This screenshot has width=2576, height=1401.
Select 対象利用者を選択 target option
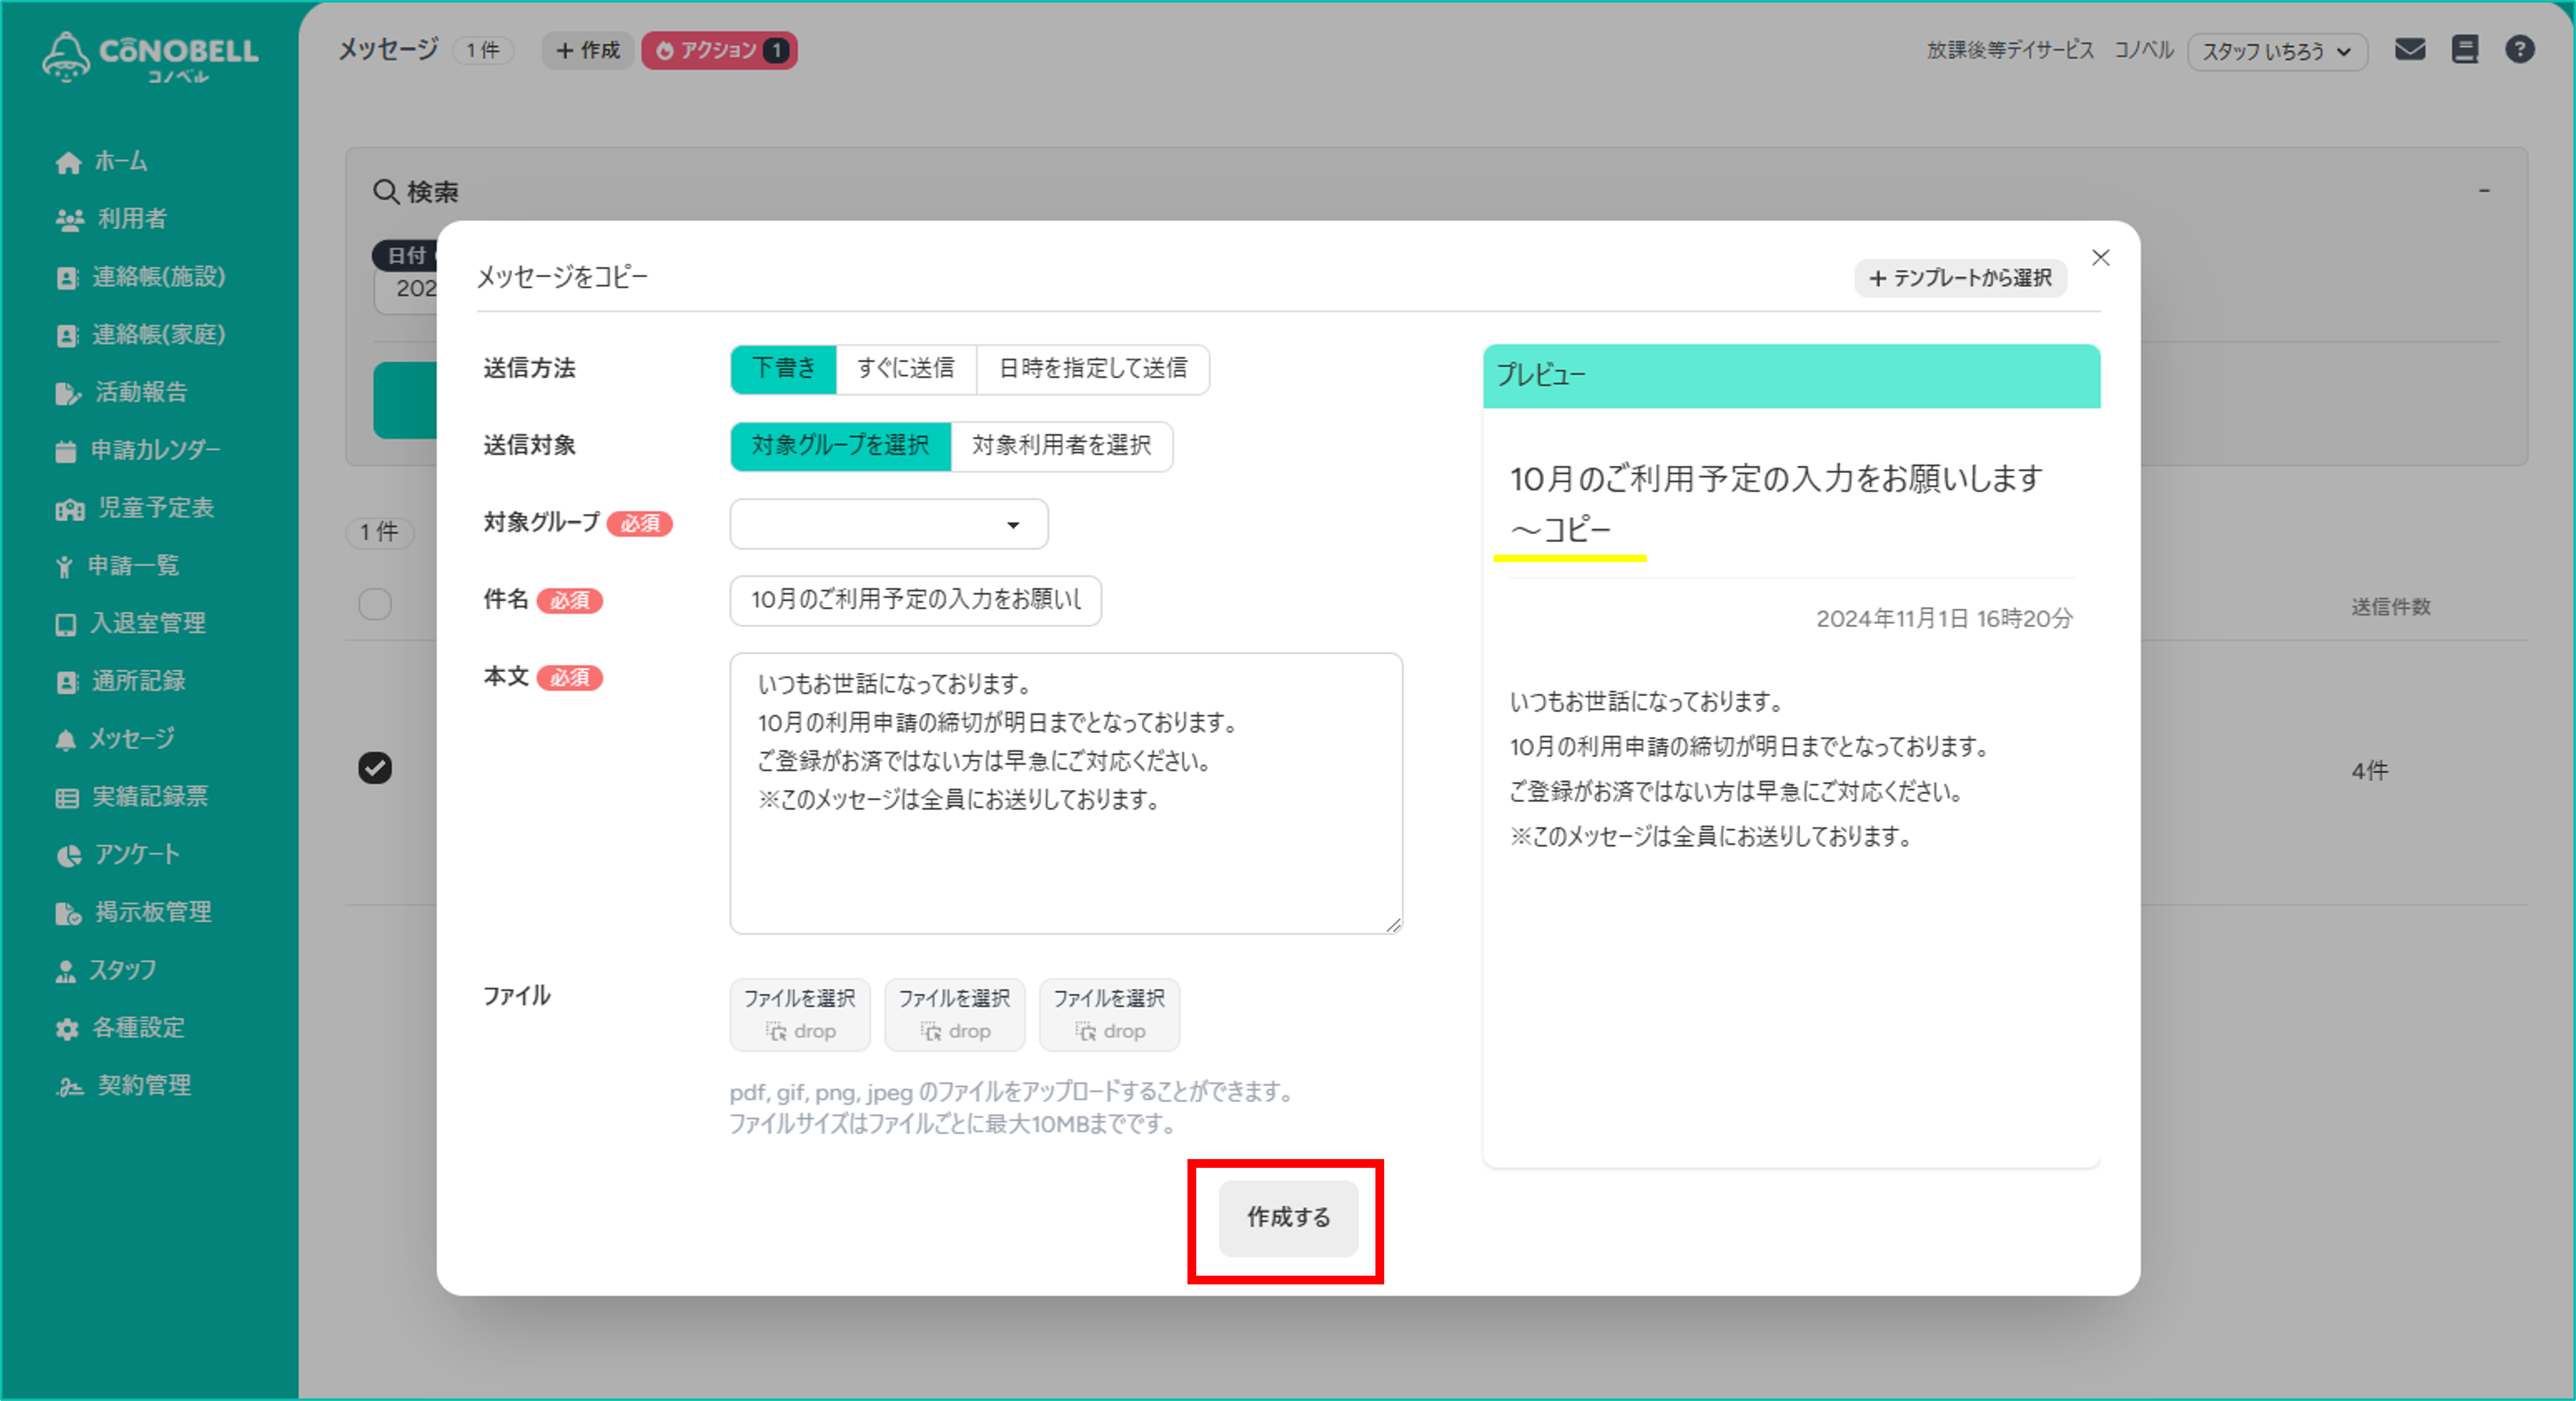click(x=1062, y=446)
